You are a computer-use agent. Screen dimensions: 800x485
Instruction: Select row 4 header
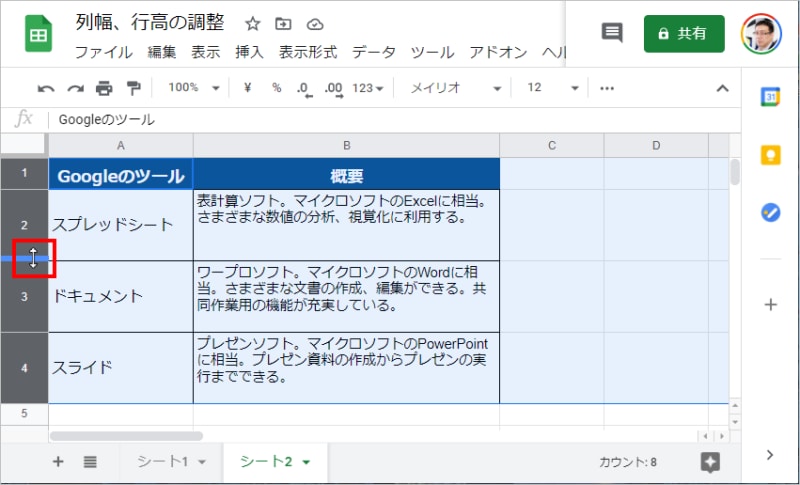click(x=24, y=368)
